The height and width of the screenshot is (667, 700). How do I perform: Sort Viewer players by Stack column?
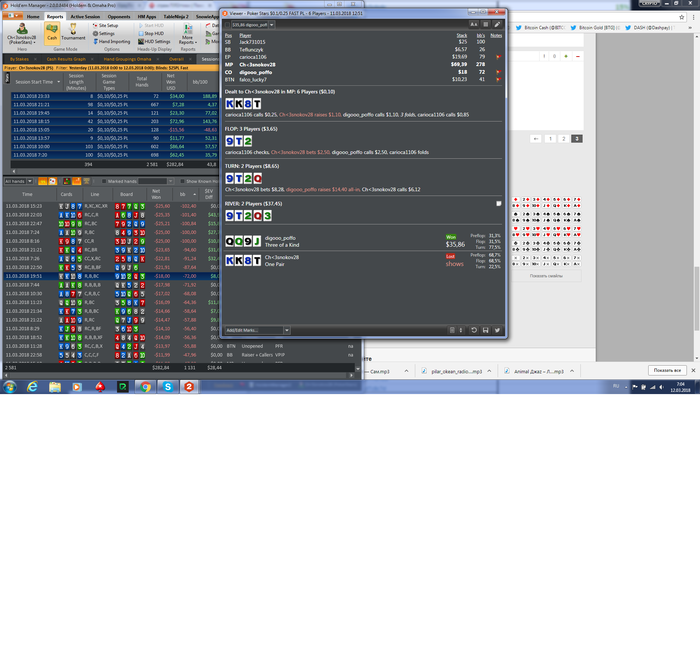coord(462,35)
